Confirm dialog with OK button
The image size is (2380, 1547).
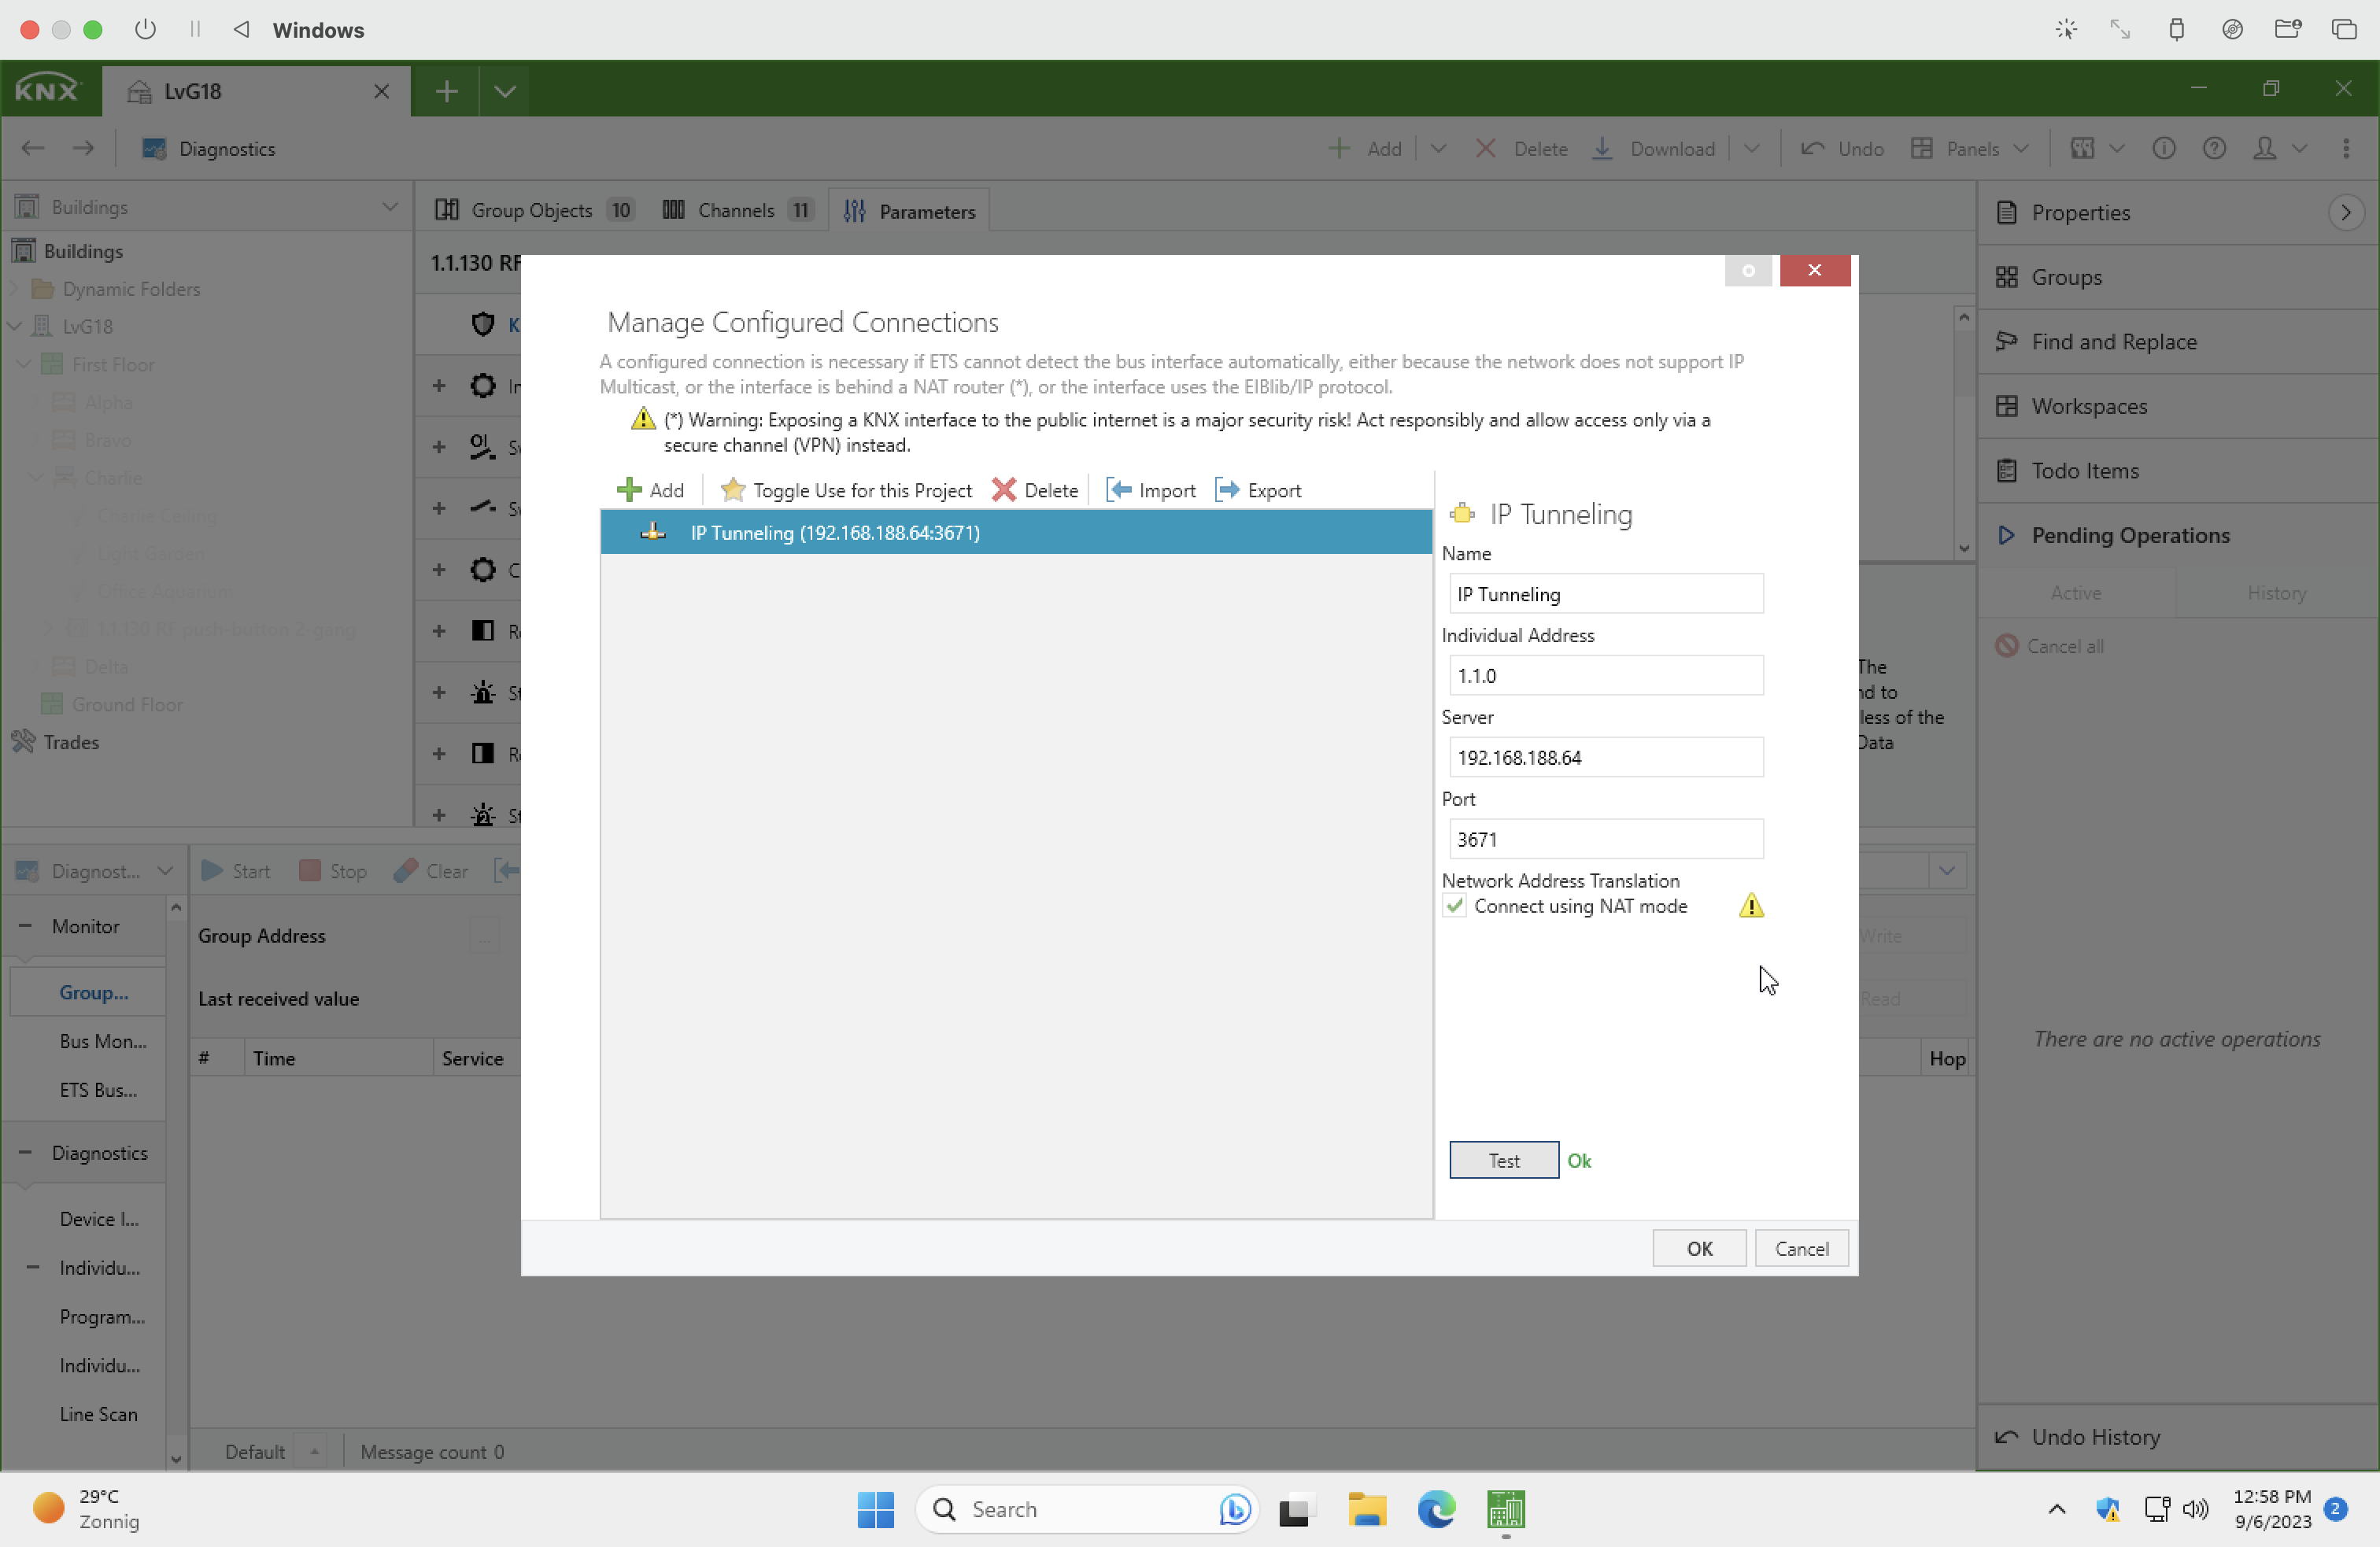click(x=1699, y=1248)
